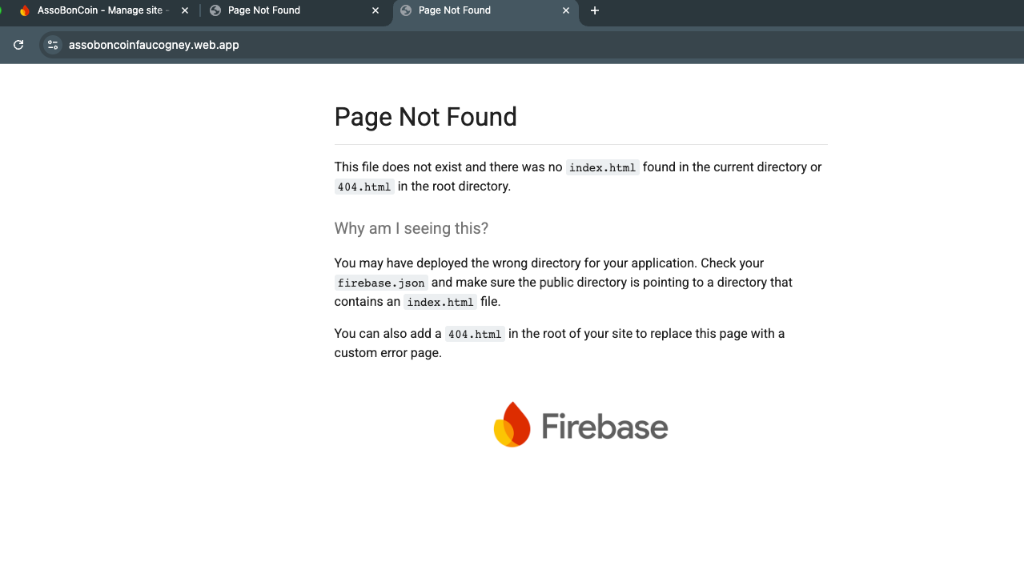The width and height of the screenshot is (1024, 579).
Task: Close the active Page Not Found tab
Action: [566, 11]
